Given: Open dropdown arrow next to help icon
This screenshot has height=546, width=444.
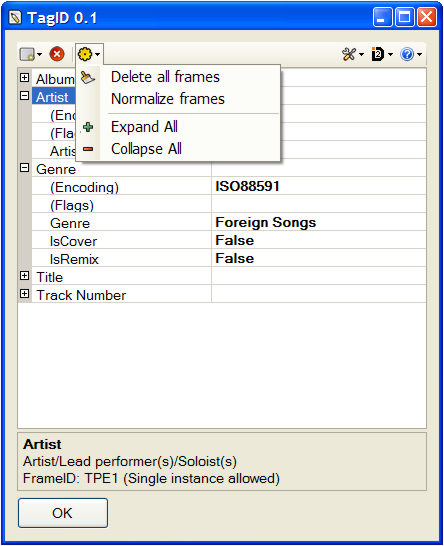Looking at the screenshot, I should pos(420,54).
